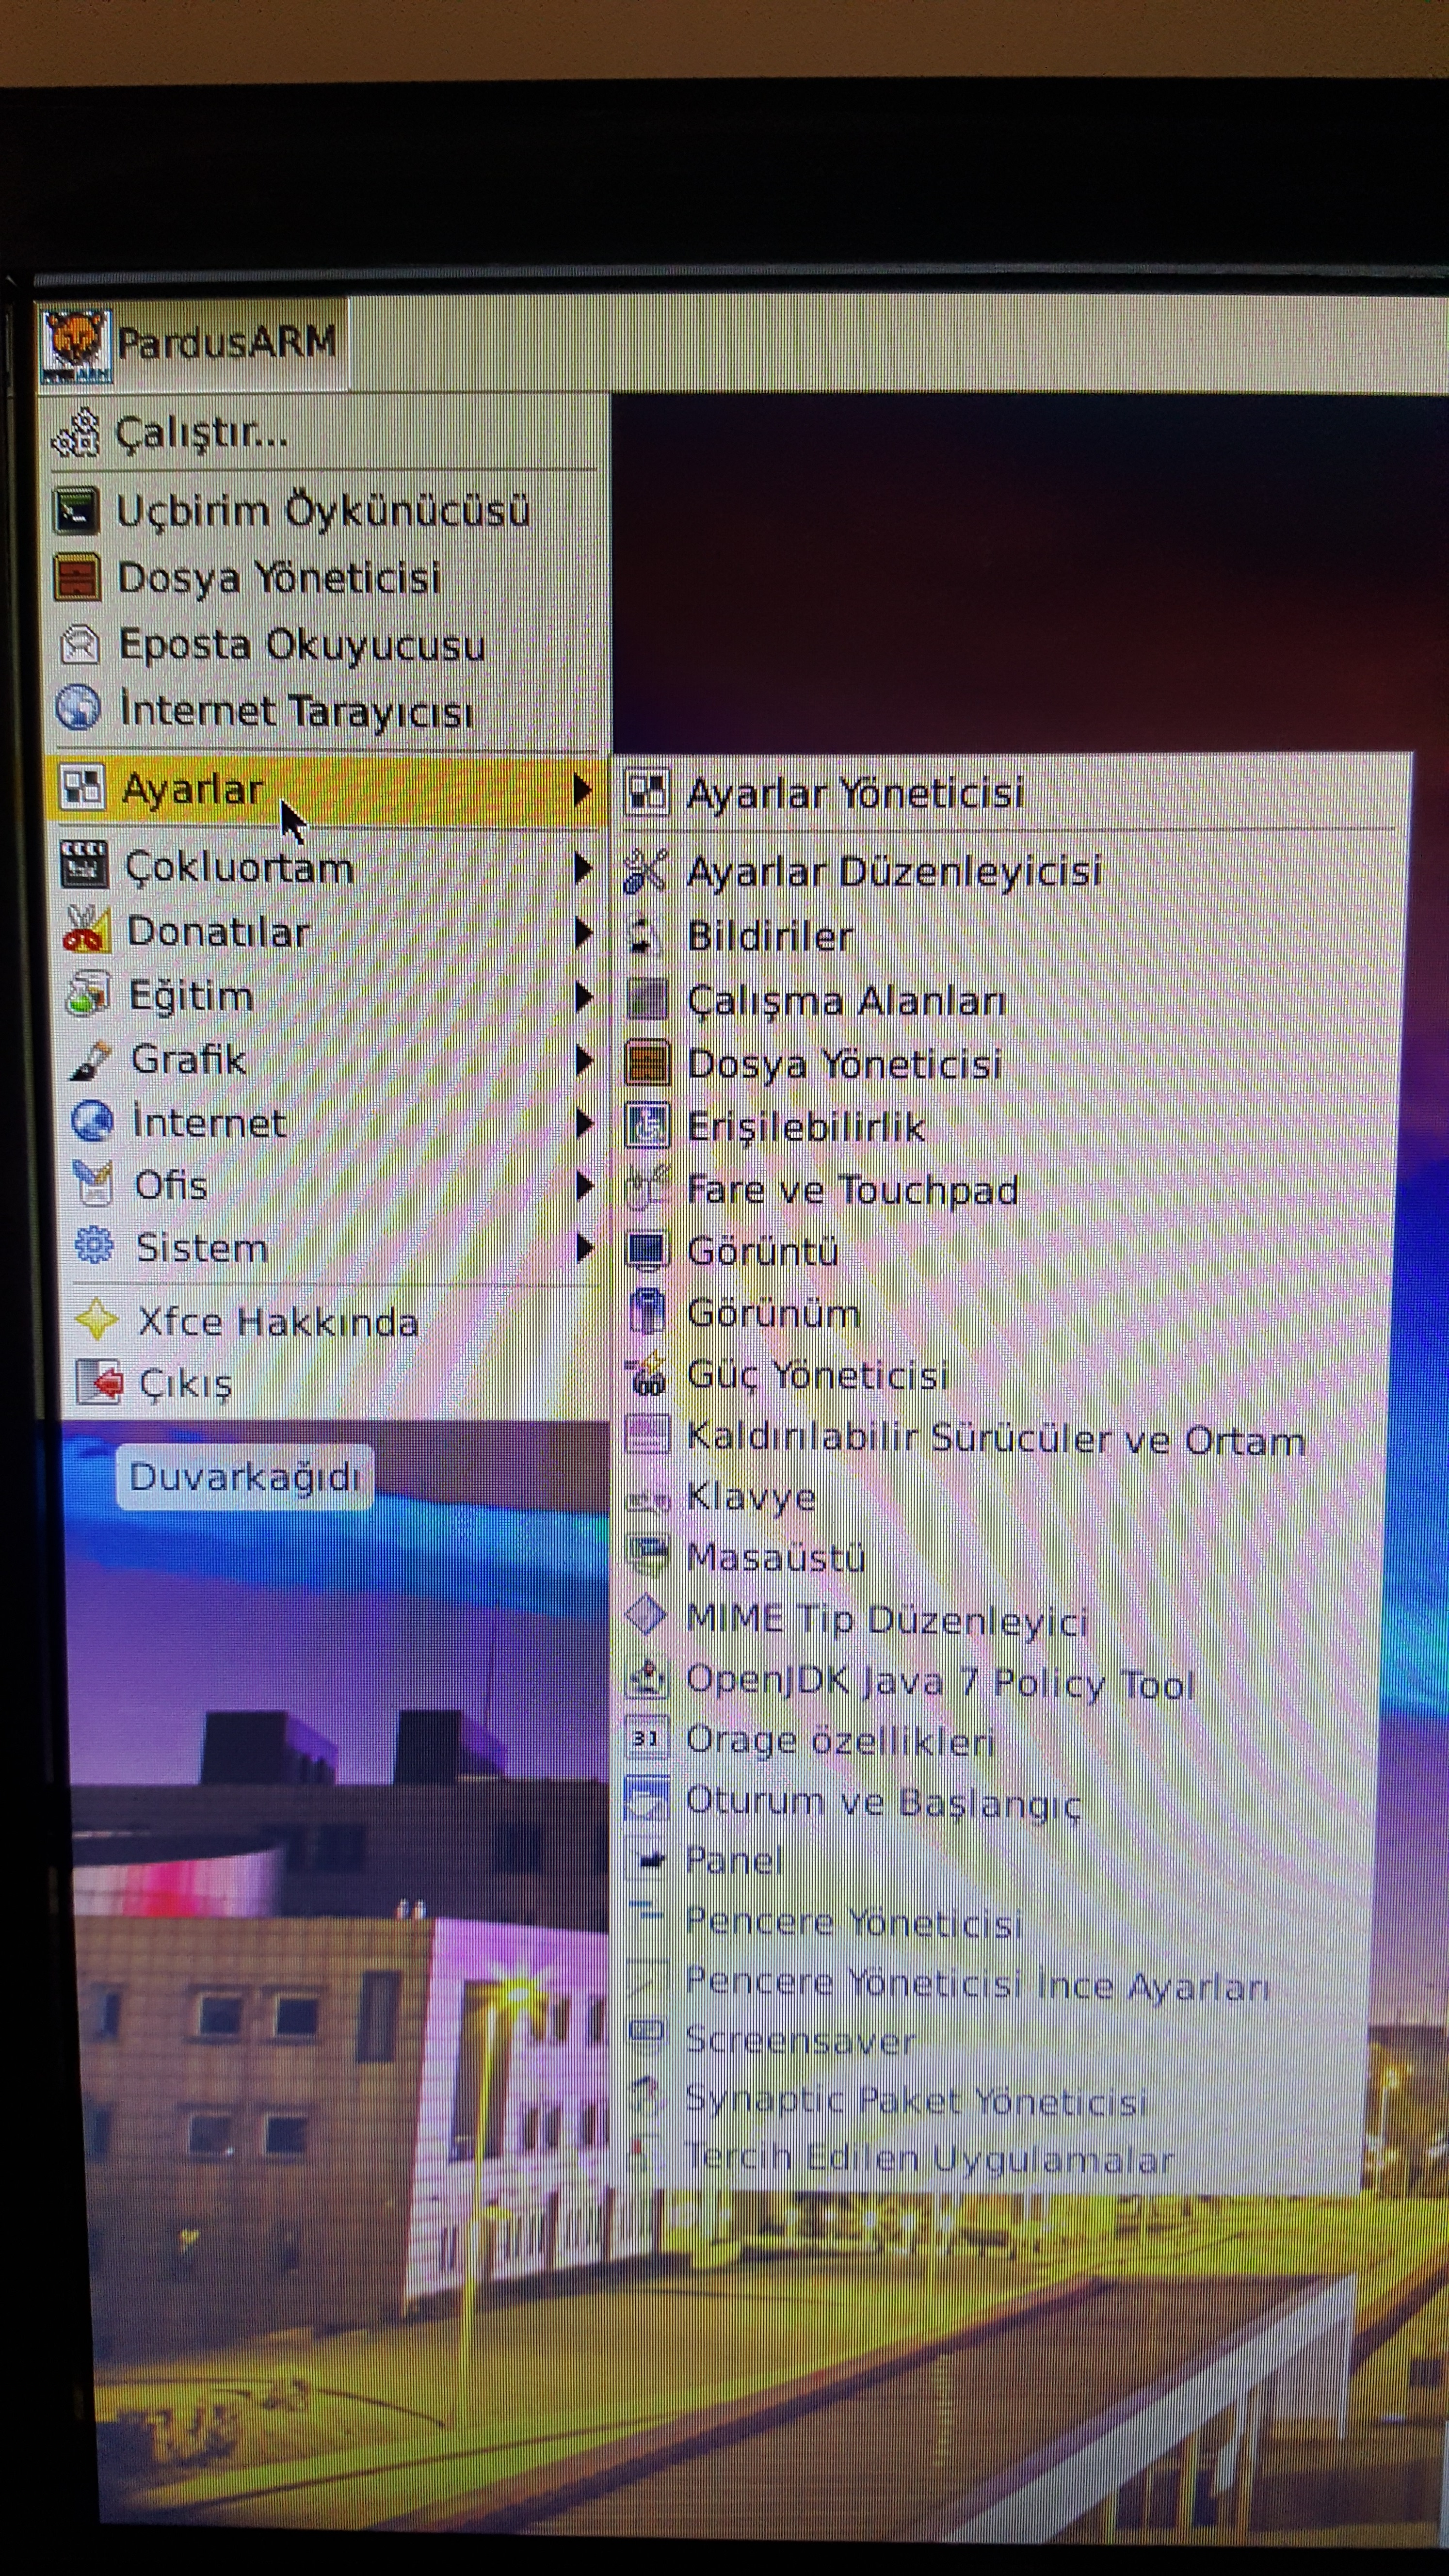Choose Çıkış to log out
This screenshot has height=2576, width=1449.
tap(336, 1384)
